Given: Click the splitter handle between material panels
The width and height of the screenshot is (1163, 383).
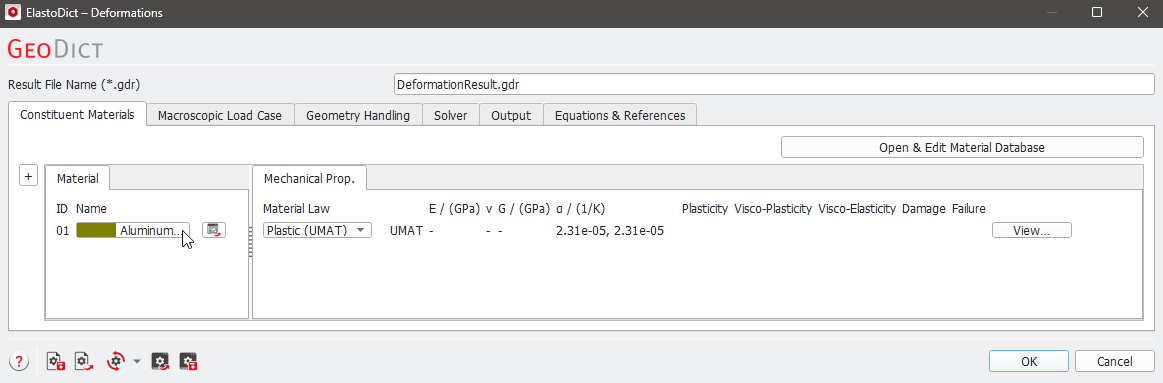Looking at the screenshot, I should (251, 243).
